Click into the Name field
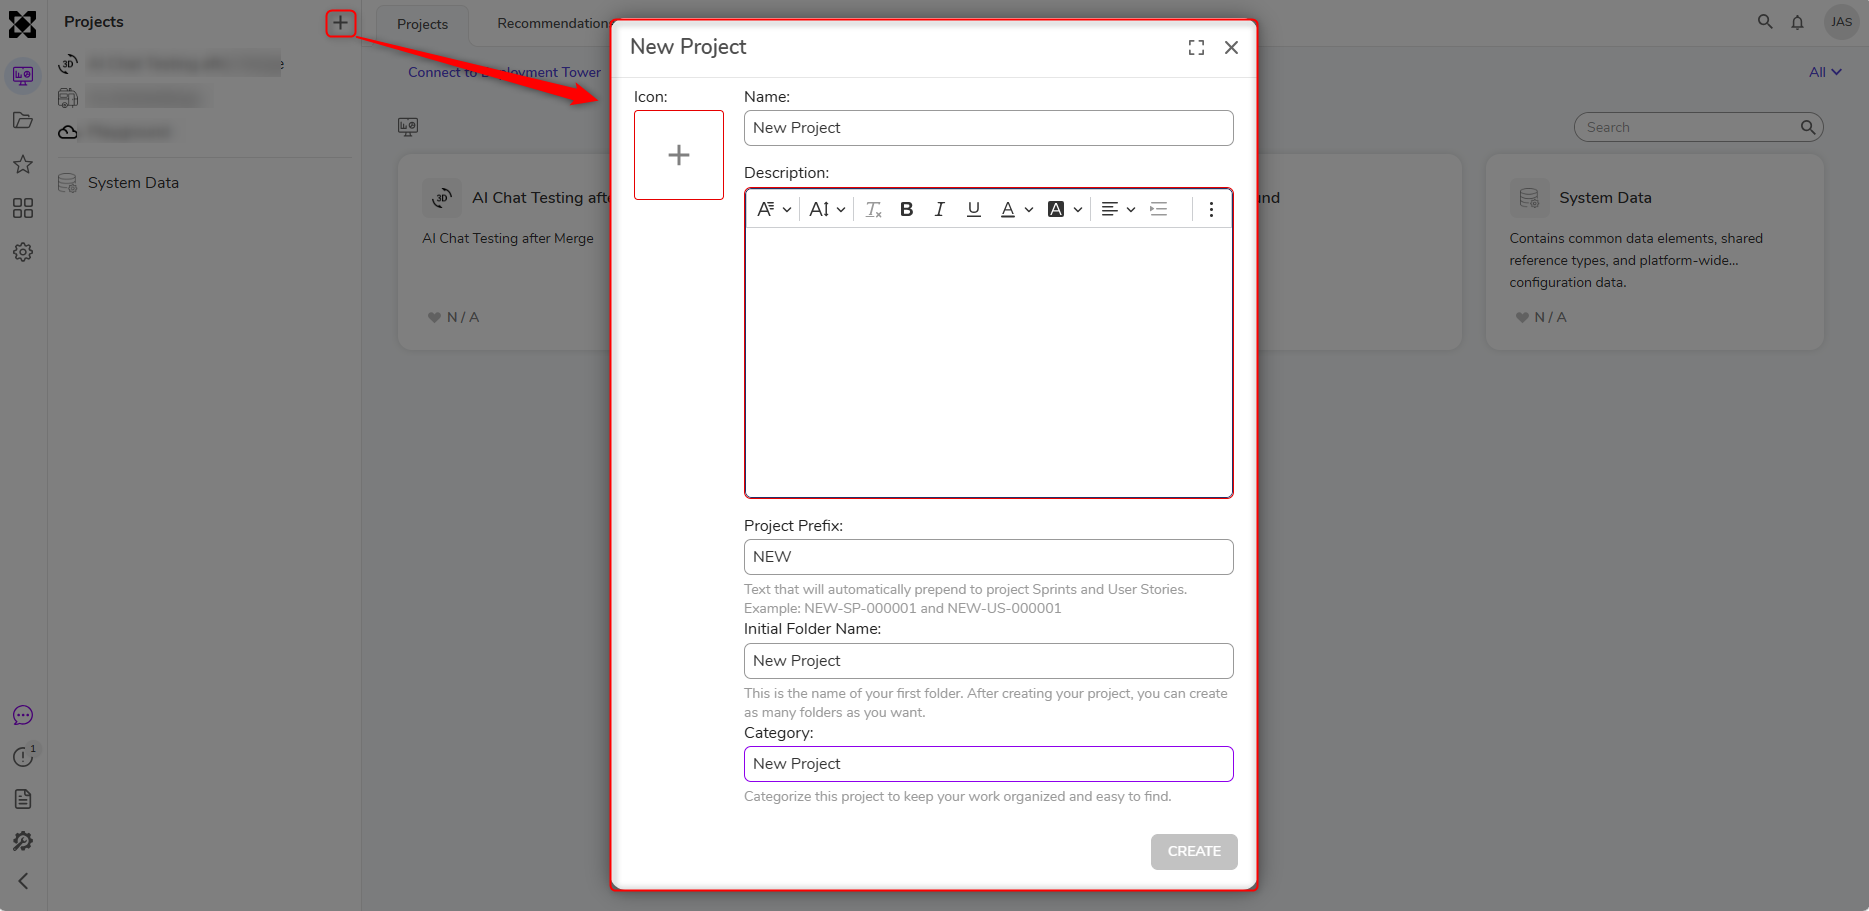Image resolution: width=1869 pixels, height=911 pixels. (988, 128)
